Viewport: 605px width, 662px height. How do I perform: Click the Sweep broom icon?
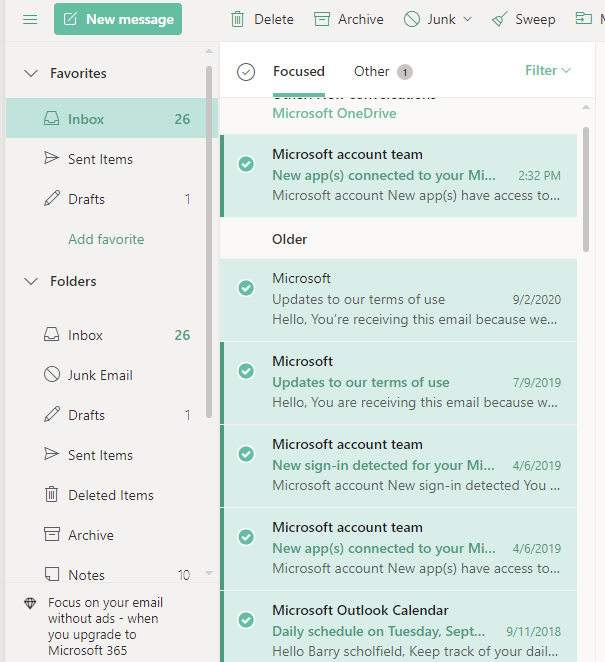[x=499, y=19]
